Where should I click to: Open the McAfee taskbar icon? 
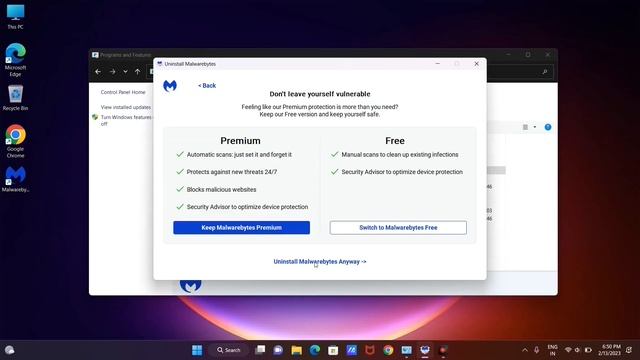pos(370,350)
